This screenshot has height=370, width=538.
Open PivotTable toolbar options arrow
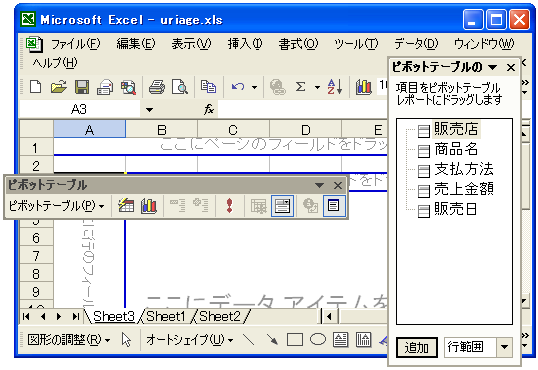[319, 185]
